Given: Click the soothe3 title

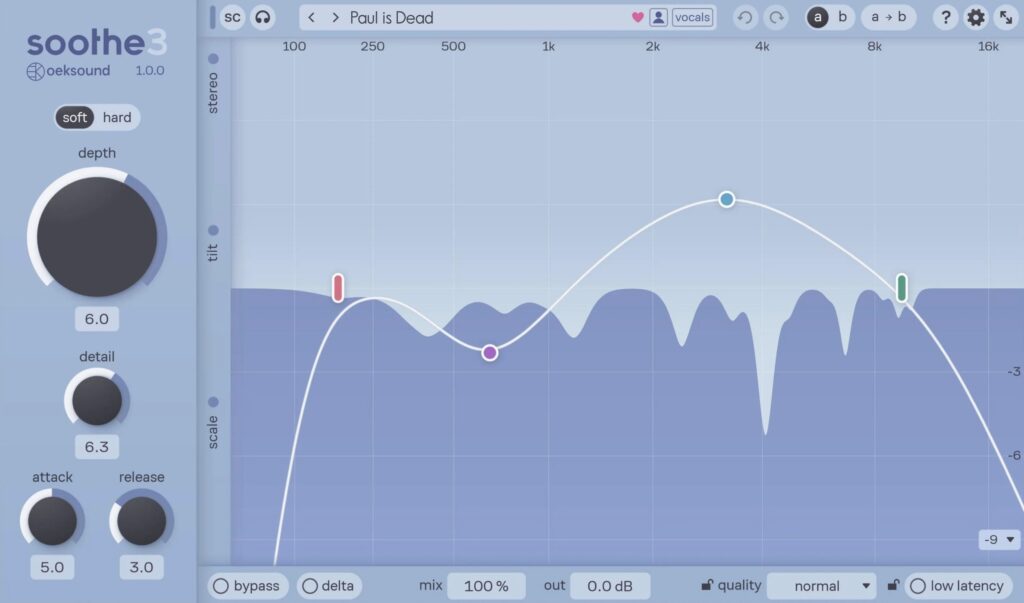Looking at the screenshot, I should coord(97,43).
